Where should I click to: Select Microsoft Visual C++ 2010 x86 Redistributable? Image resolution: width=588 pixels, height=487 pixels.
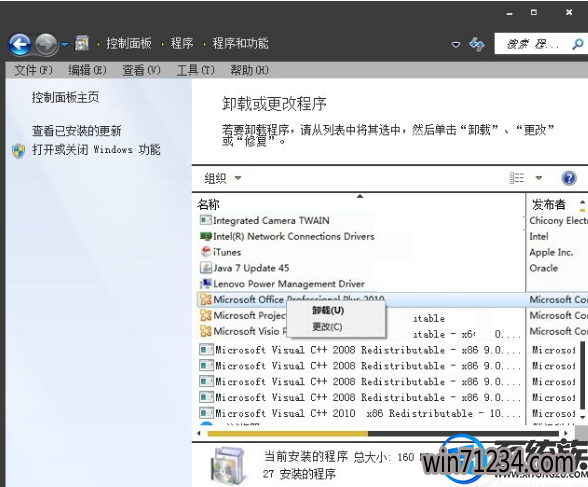pyautogui.click(x=368, y=413)
